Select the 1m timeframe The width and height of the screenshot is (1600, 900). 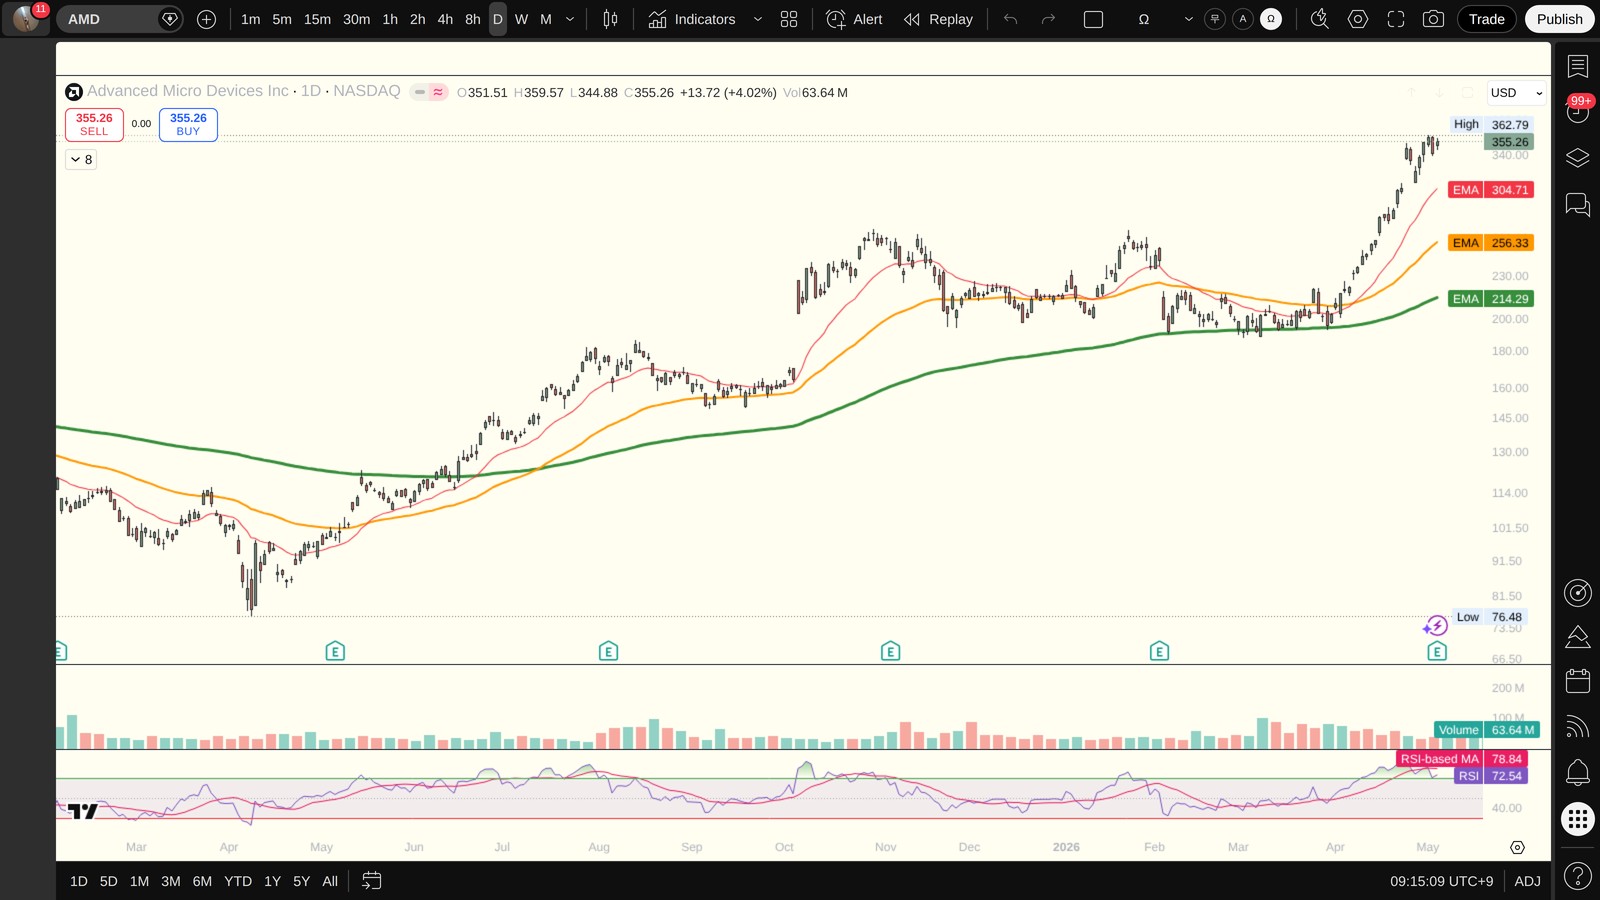pyautogui.click(x=250, y=19)
